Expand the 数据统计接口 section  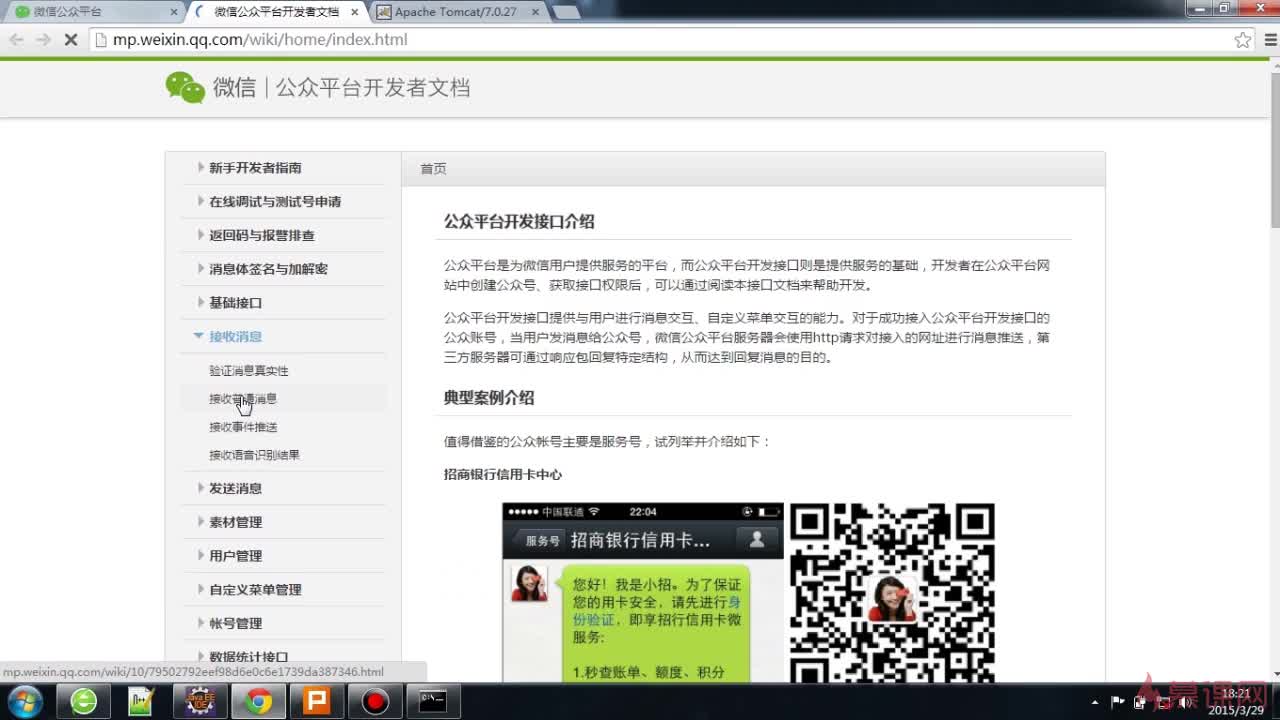248,657
